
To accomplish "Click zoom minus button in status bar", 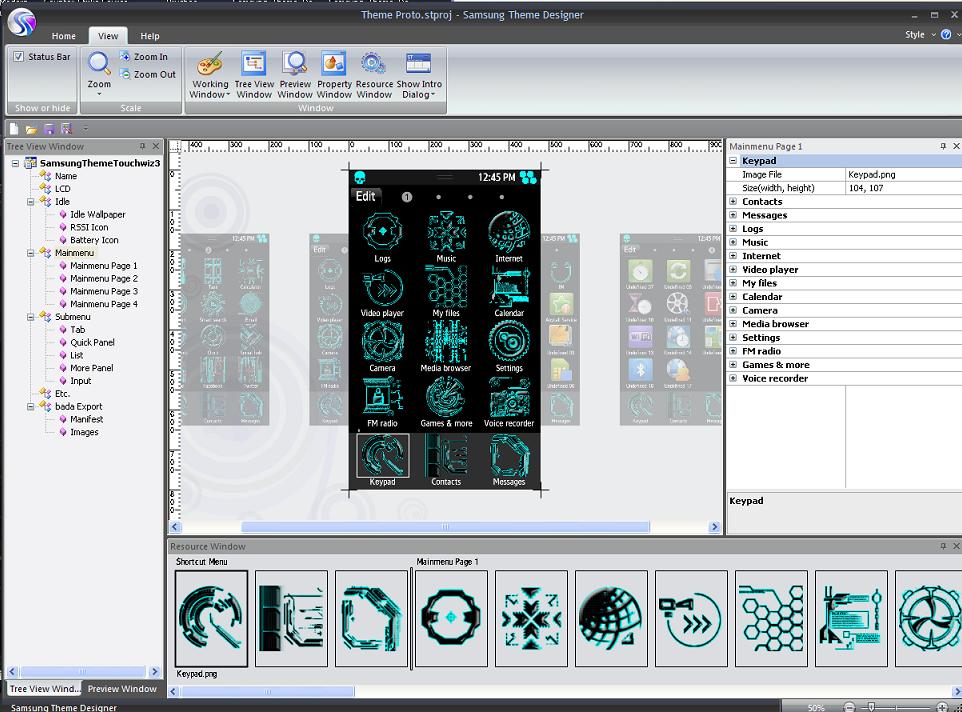I will pos(849,707).
